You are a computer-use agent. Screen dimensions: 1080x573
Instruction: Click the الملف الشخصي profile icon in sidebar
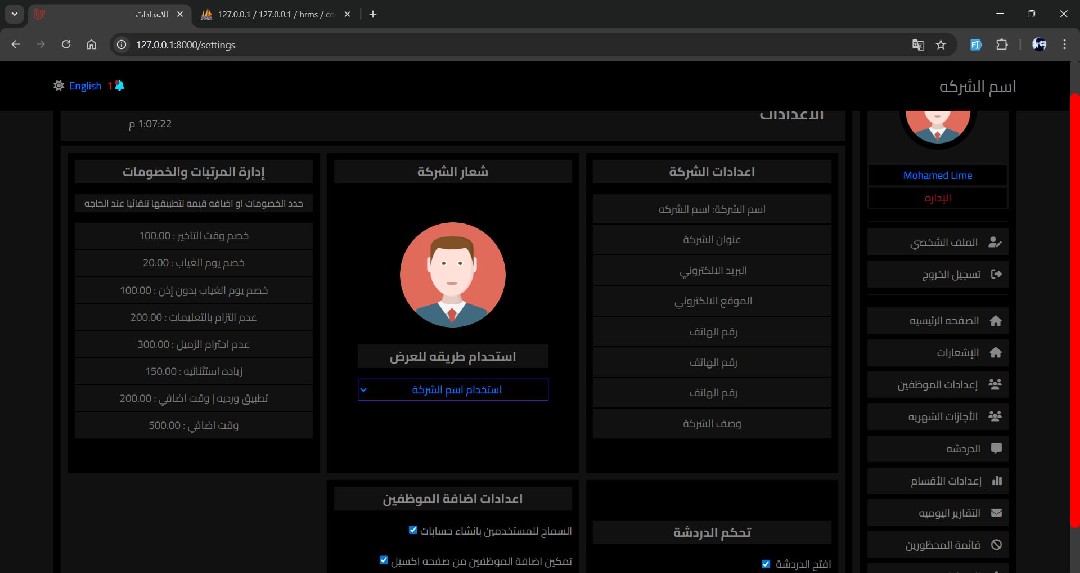pyautogui.click(x=995, y=242)
